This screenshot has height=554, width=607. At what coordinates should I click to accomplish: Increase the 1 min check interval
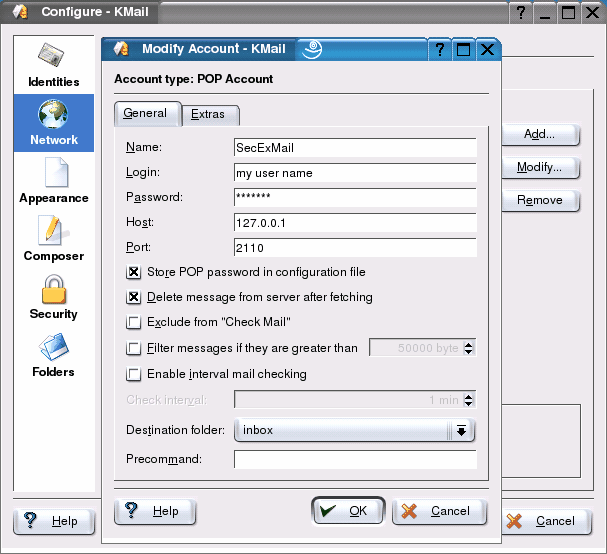468,396
